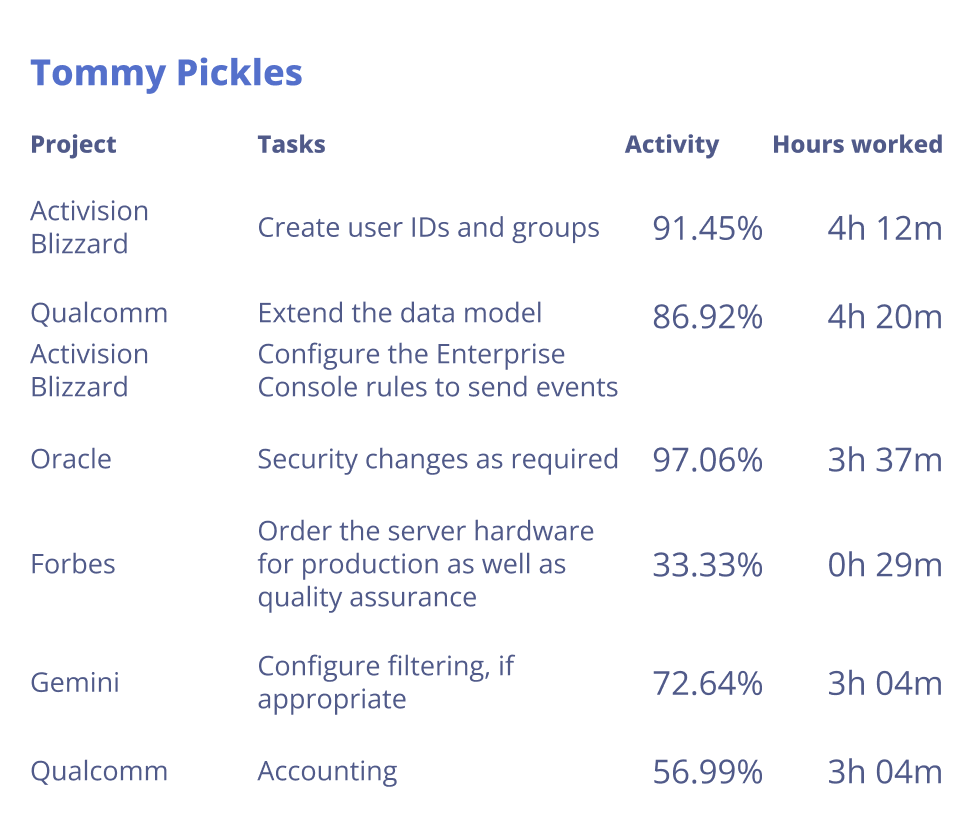Click the Tommy Pickles name heading
The image size is (974, 837).
tap(166, 73)
